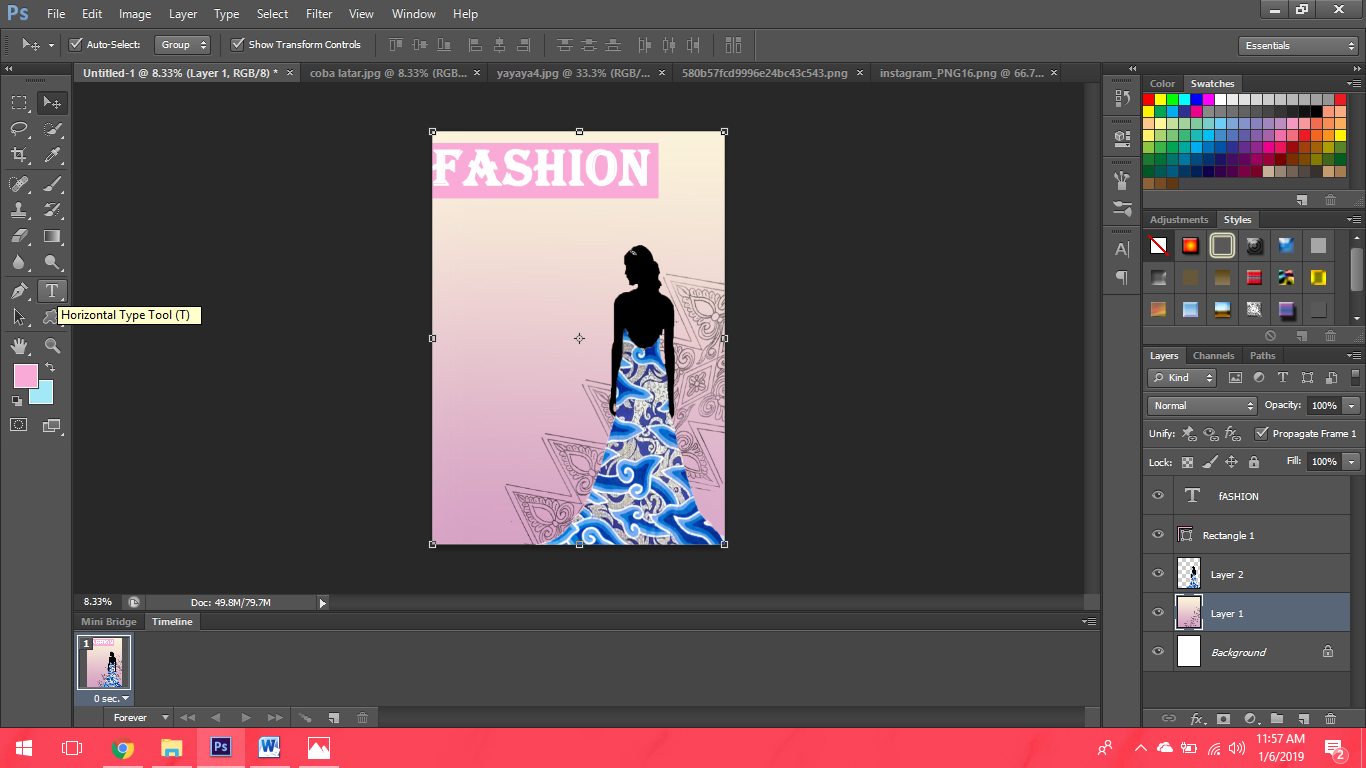Open the Filter menu

pyautogui.click(x=318, y=13)
